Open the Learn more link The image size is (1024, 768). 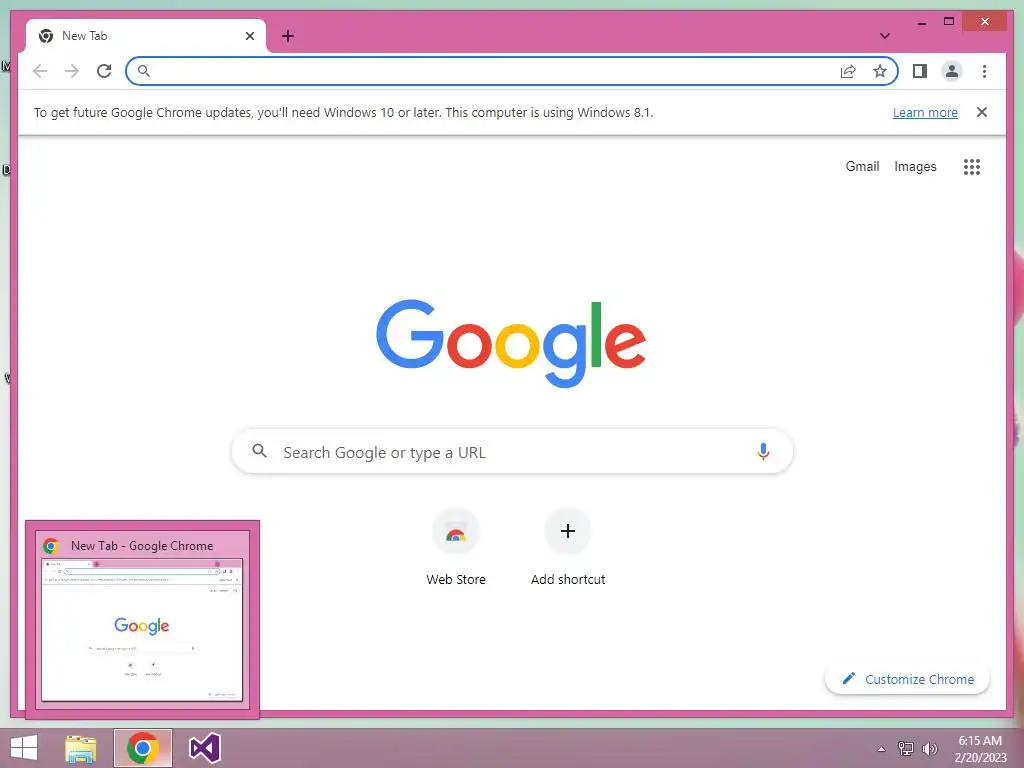(x=925, y=112)
